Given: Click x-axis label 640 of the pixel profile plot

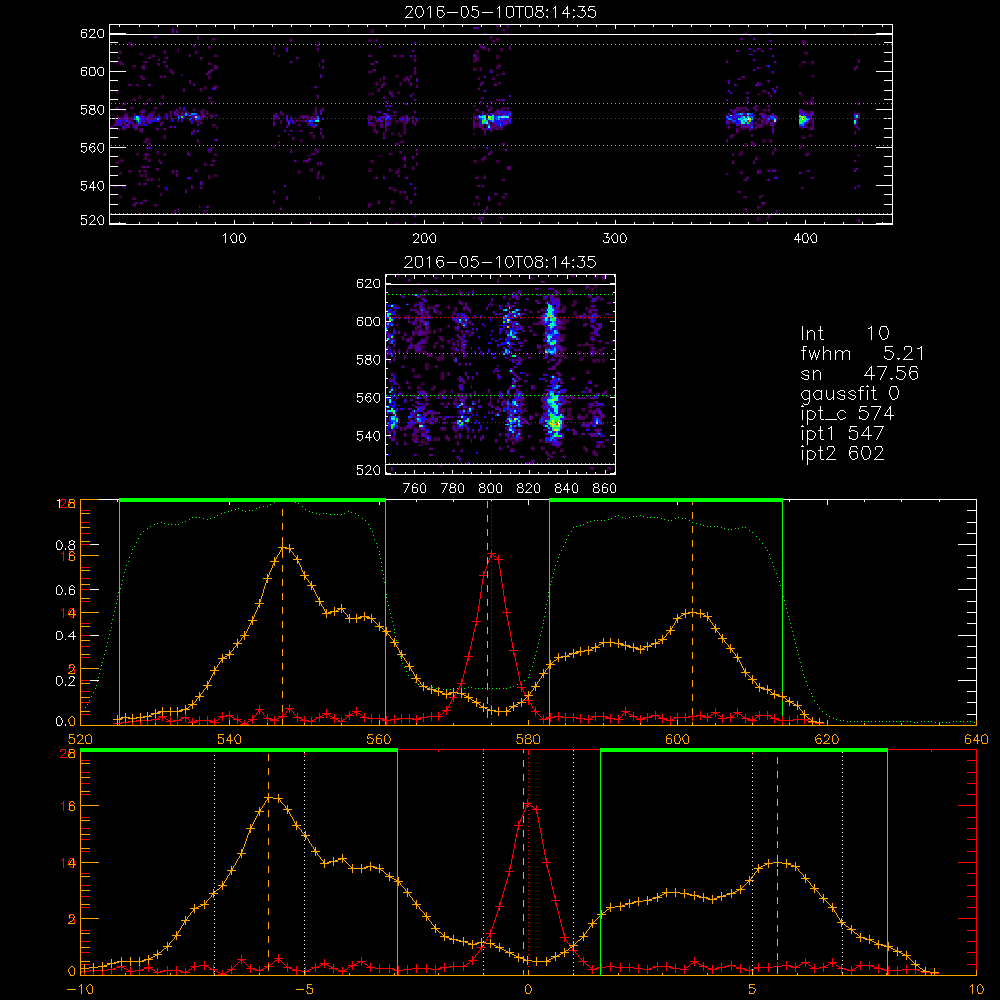Looking at the screenshot, I should tap(976, 740).
